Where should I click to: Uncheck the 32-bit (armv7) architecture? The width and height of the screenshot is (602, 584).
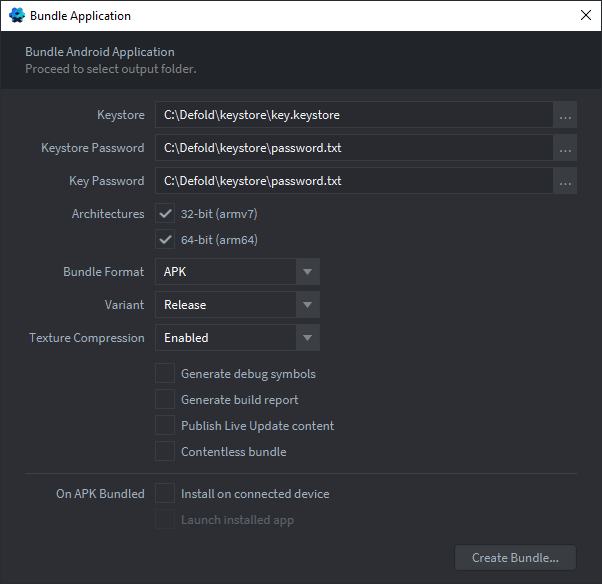click(165, 213)
